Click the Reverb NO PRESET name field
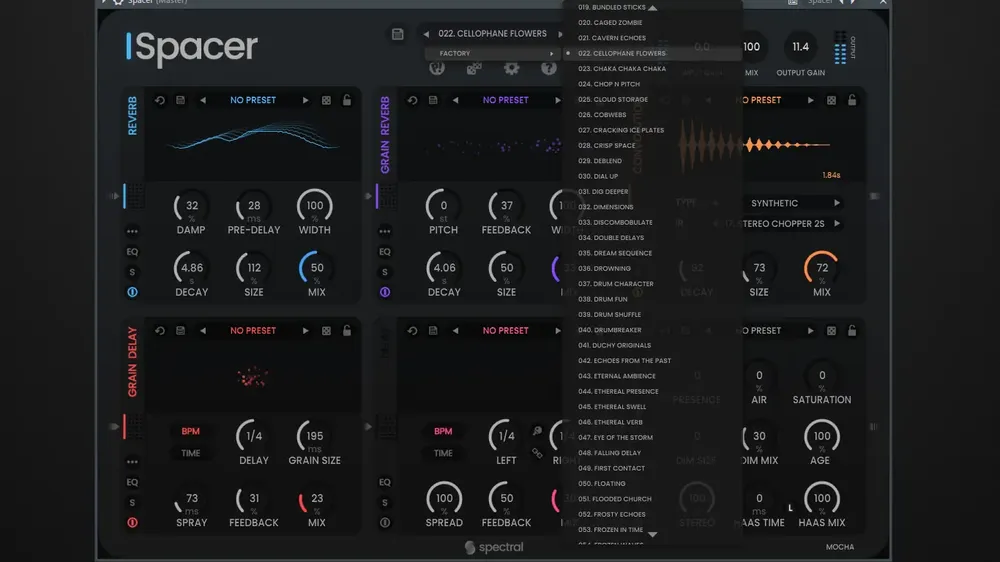The image size is (1000, 562). click(253, 100)
